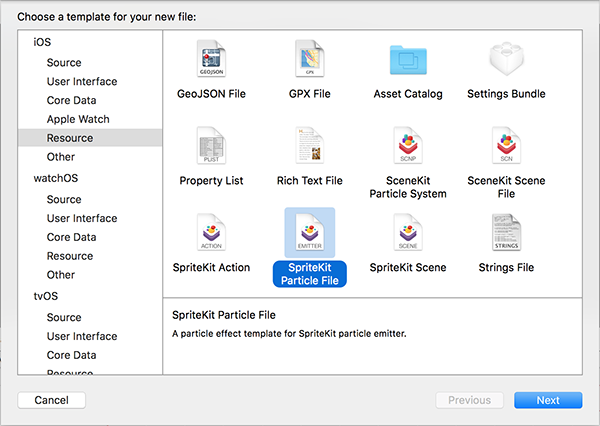Click the 'SpriteKit Scene' label

tap(408, 268)
